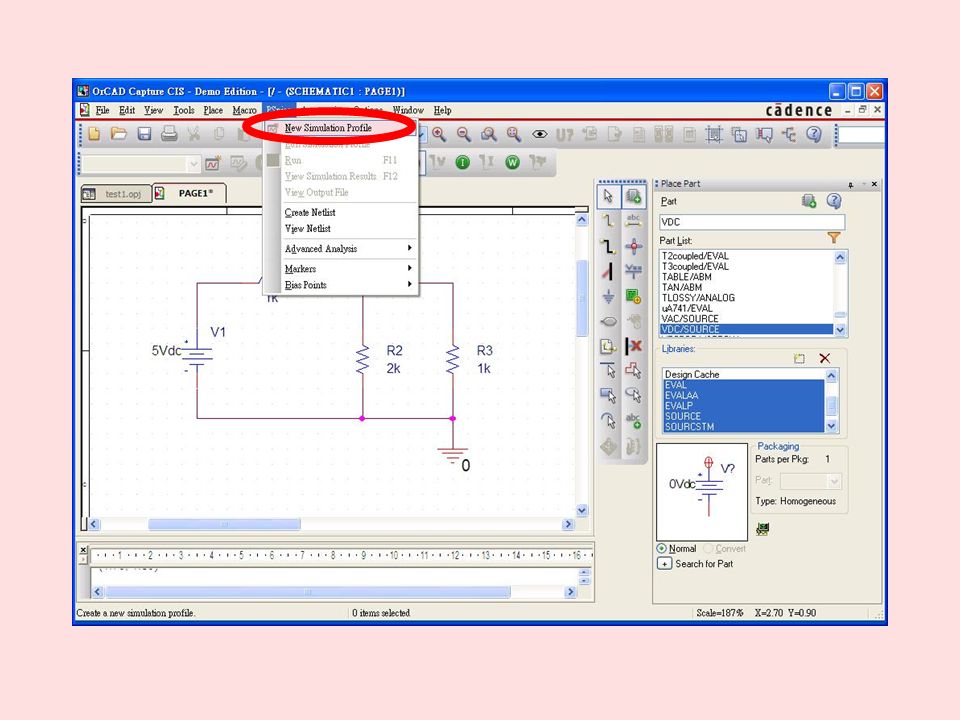Open the Place menu
This screenshot has width=960, height=720.
point(213,110)
